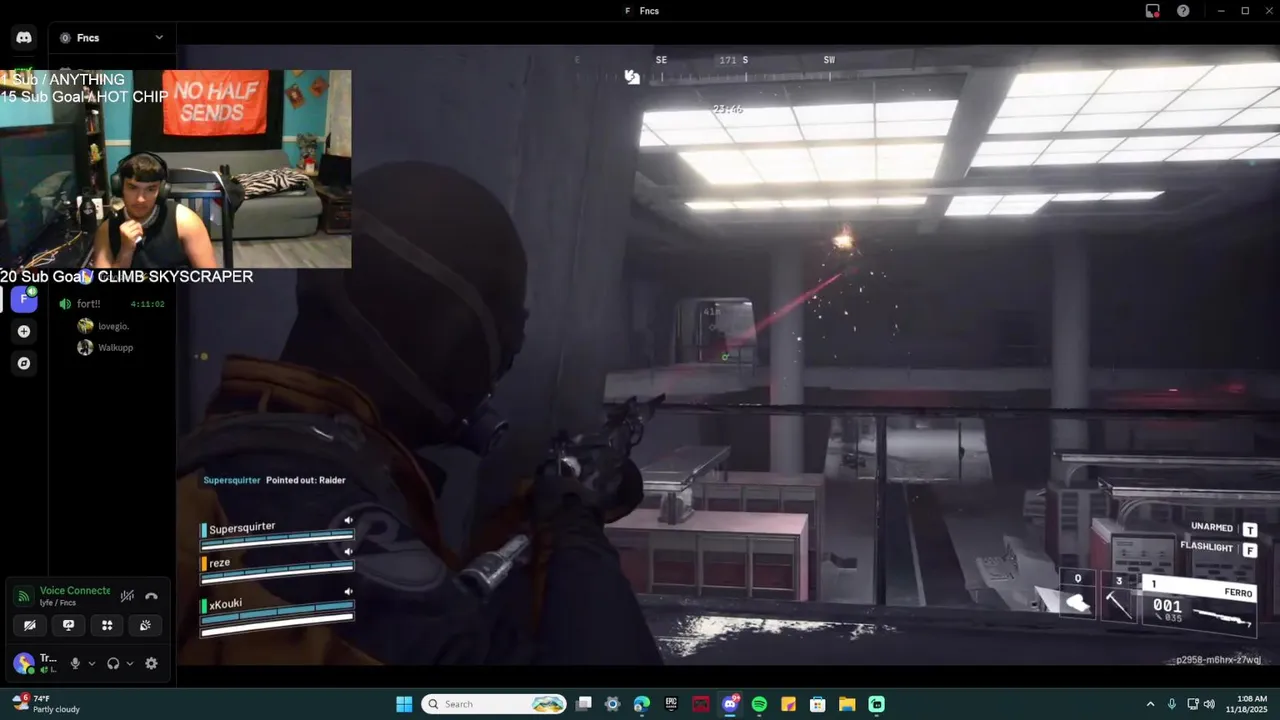Viewport: 1280px width, 720px height.
Task: Open File Explorer from taskbar
Action: coord(846,704)
